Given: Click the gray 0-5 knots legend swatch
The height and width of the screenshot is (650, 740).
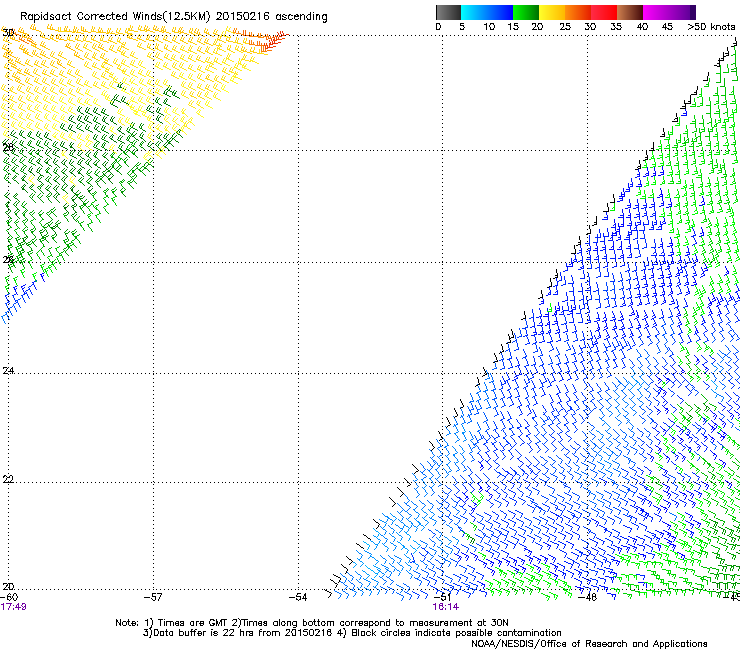Looking at the screenshot, I should click(449, 12).
